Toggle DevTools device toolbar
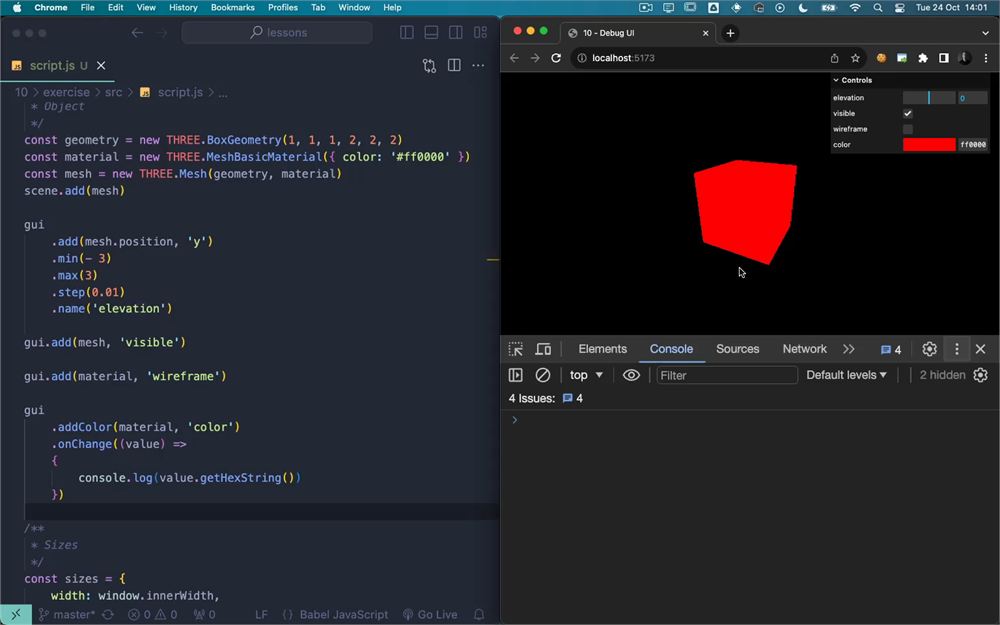The image size is (1000, 625). click(543, 349)
